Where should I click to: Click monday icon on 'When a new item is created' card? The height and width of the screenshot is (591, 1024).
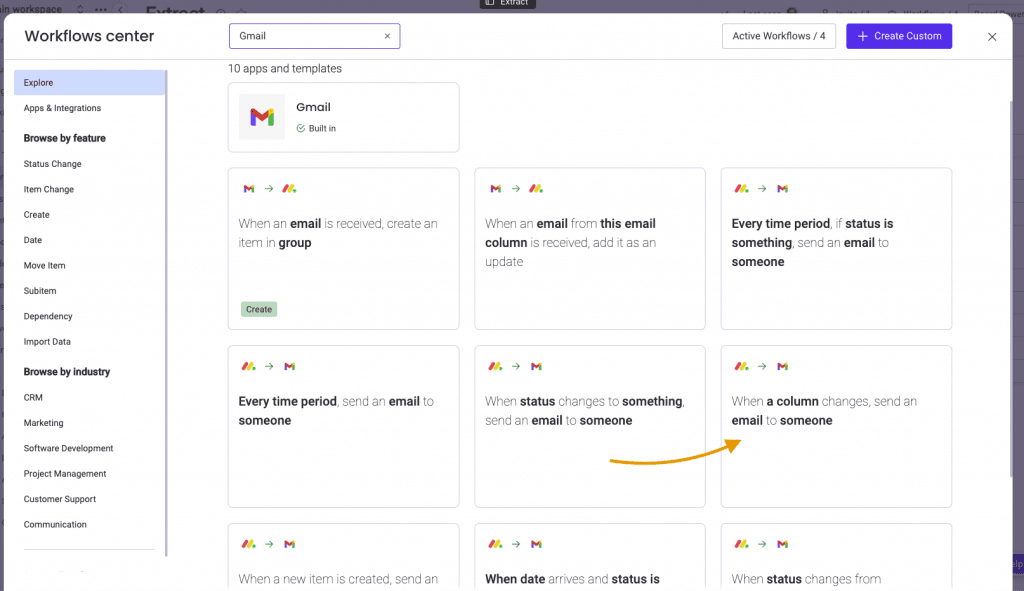point(249,544)
